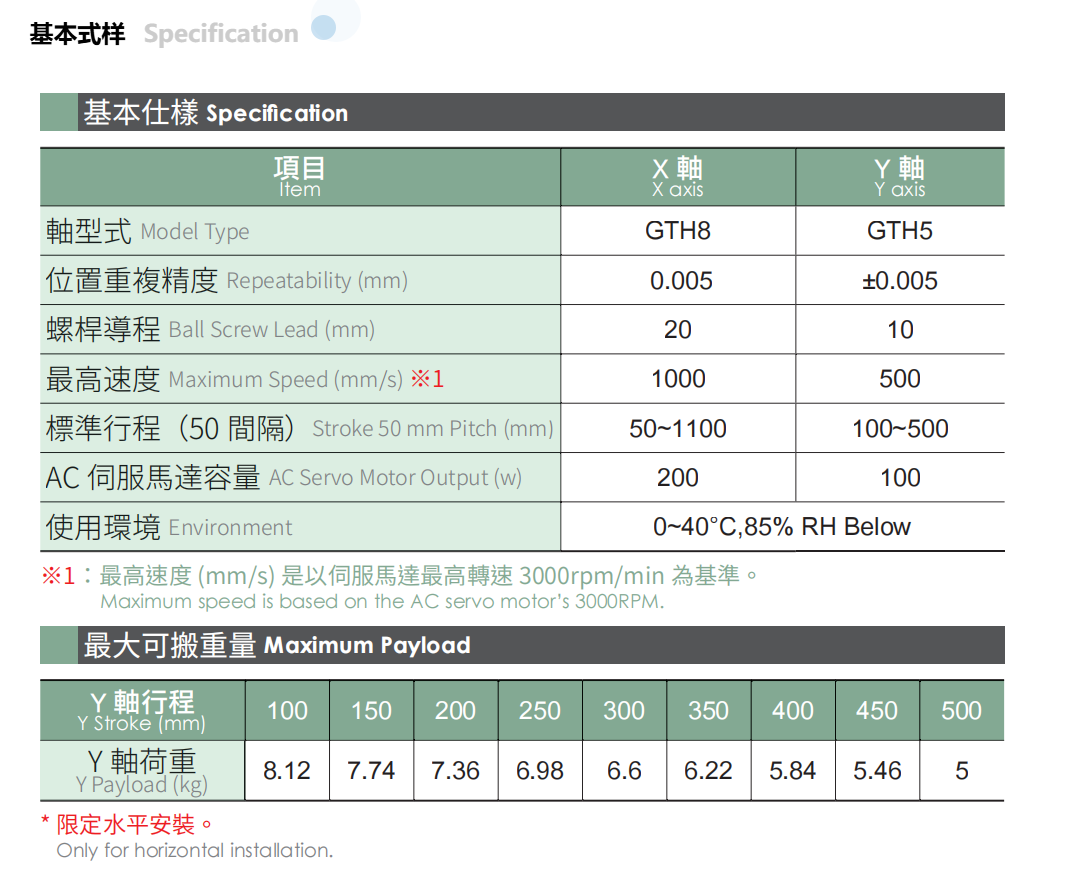Select the X axis motor output '200'
Screen dimensions: 1081x878
678,478
